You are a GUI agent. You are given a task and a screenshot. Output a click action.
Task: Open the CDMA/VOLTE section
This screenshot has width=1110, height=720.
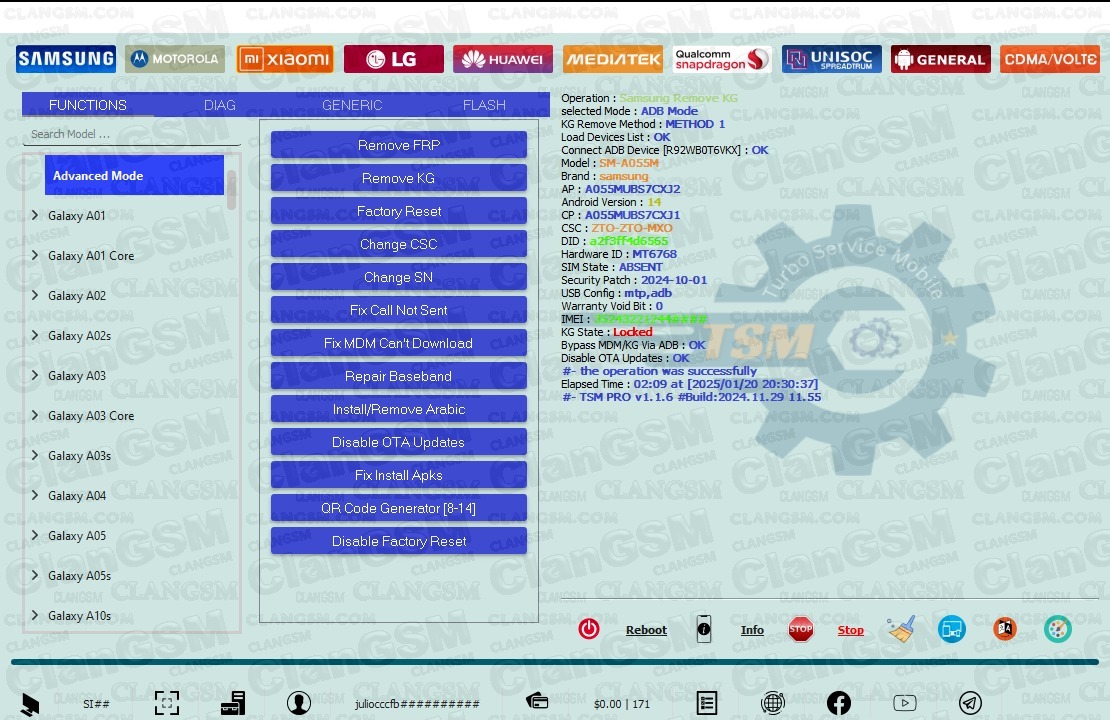click(1051, 59)
